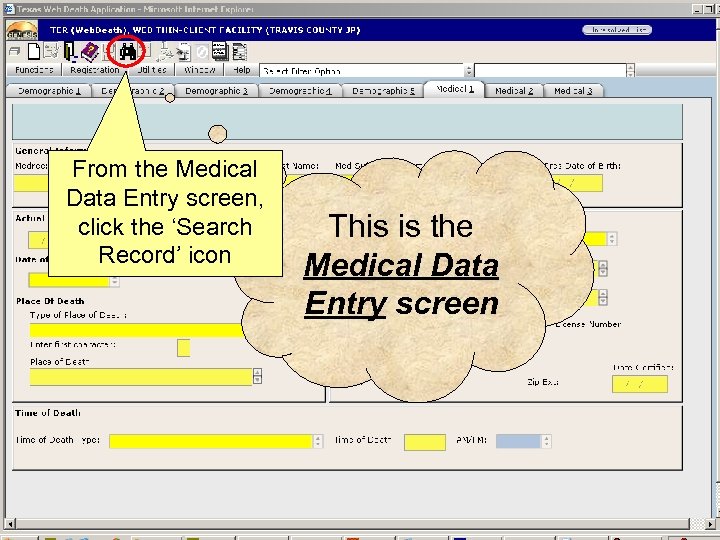Click the Date of Birth yellow field

point(579,183)
